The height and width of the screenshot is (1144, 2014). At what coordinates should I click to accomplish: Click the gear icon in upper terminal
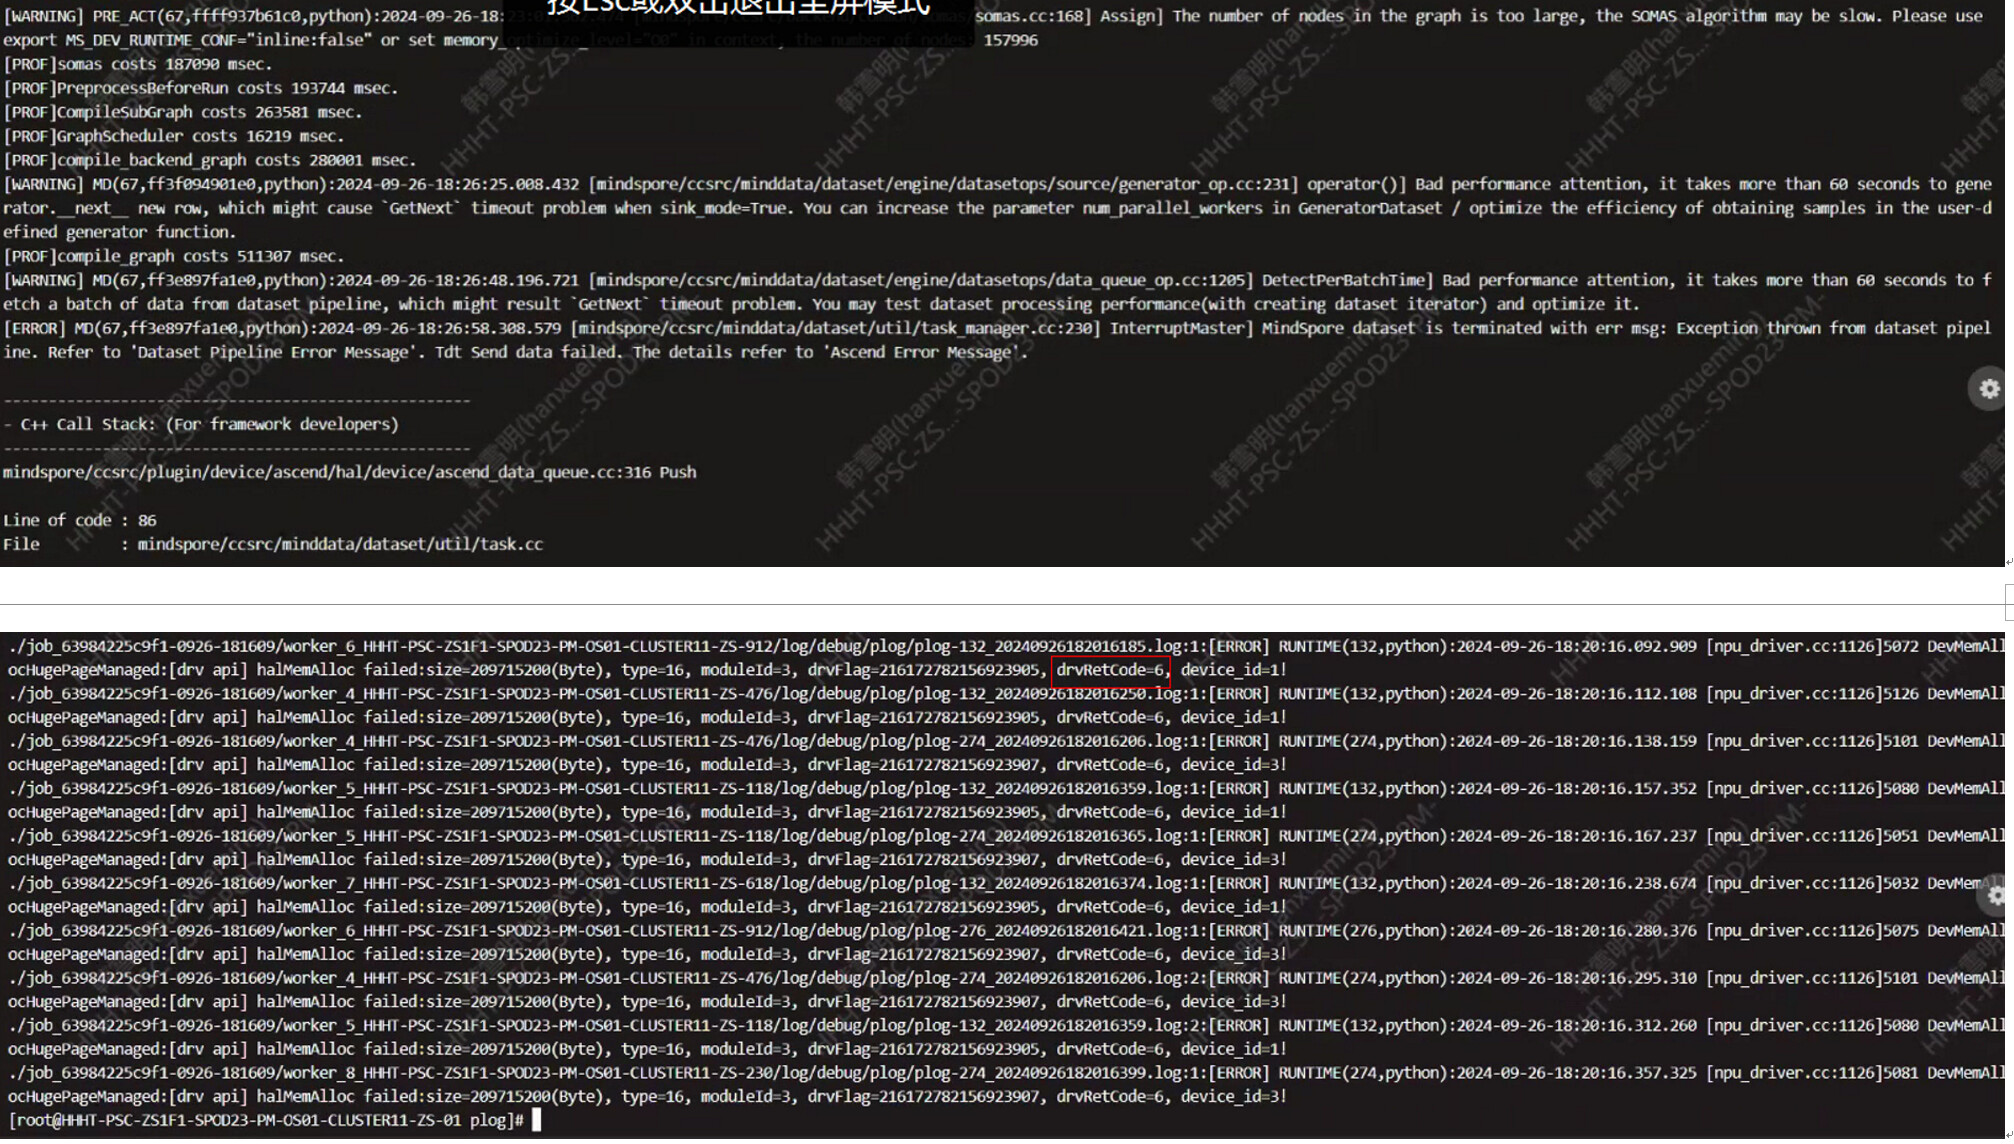(x=1989, y=389)
